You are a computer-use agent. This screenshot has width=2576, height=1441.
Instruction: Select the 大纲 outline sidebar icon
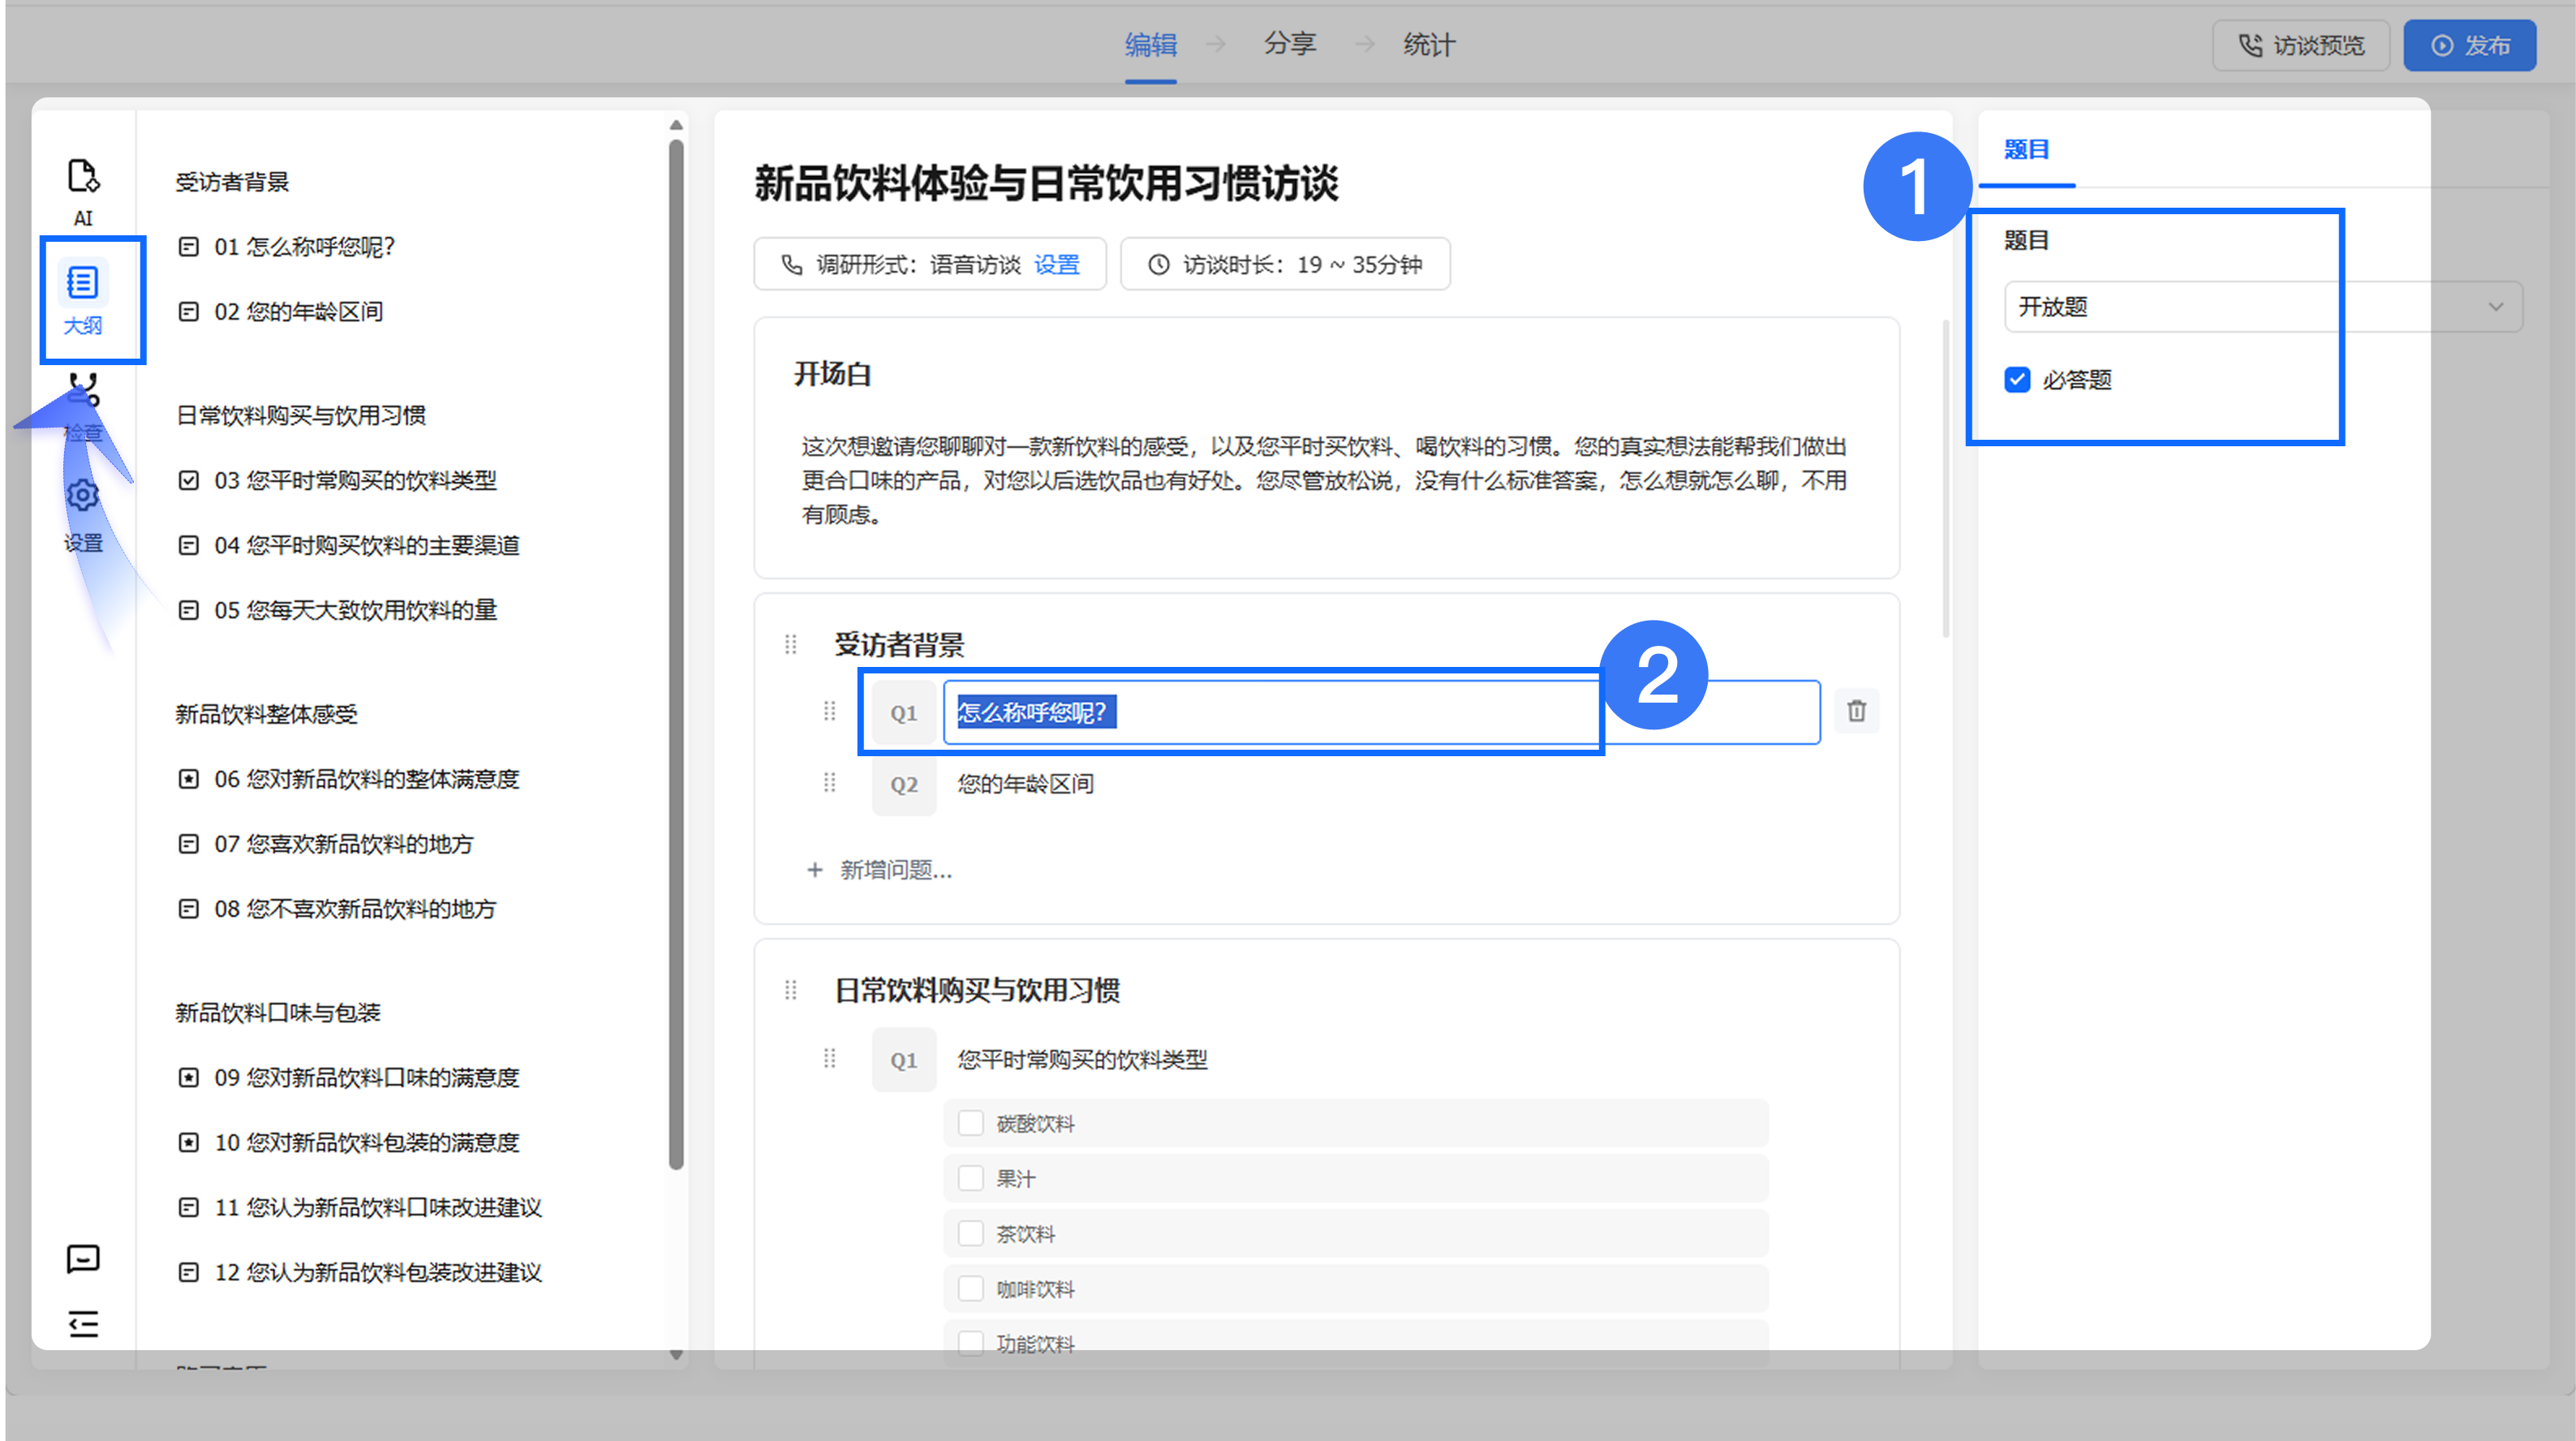click(x=83, y=298)
